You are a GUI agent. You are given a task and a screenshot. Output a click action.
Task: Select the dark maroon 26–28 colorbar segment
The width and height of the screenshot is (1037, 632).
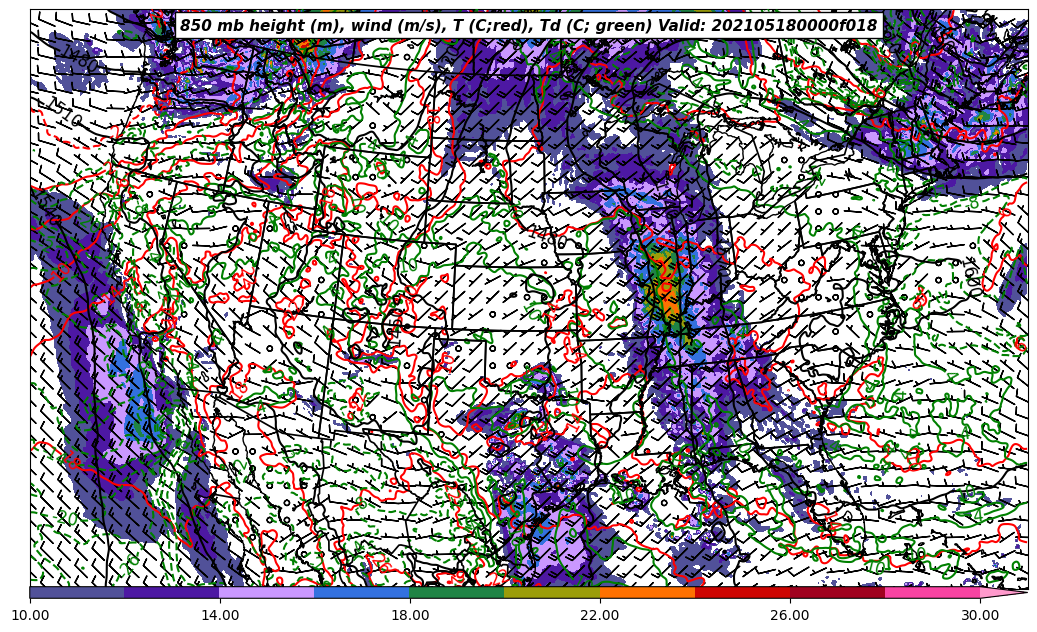(837, 592)
